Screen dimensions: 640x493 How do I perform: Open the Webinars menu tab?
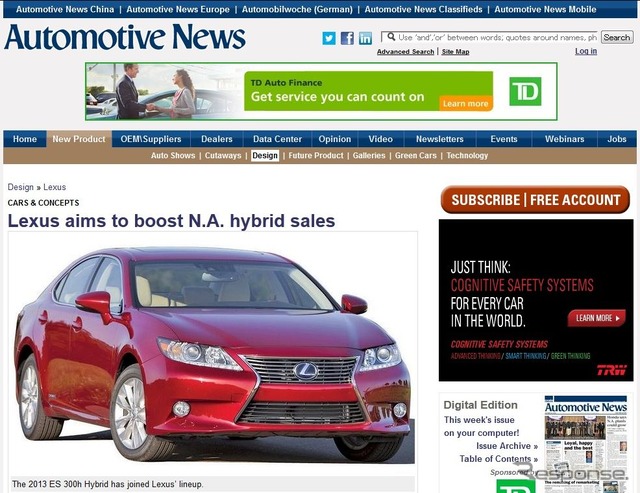[564, 139]
